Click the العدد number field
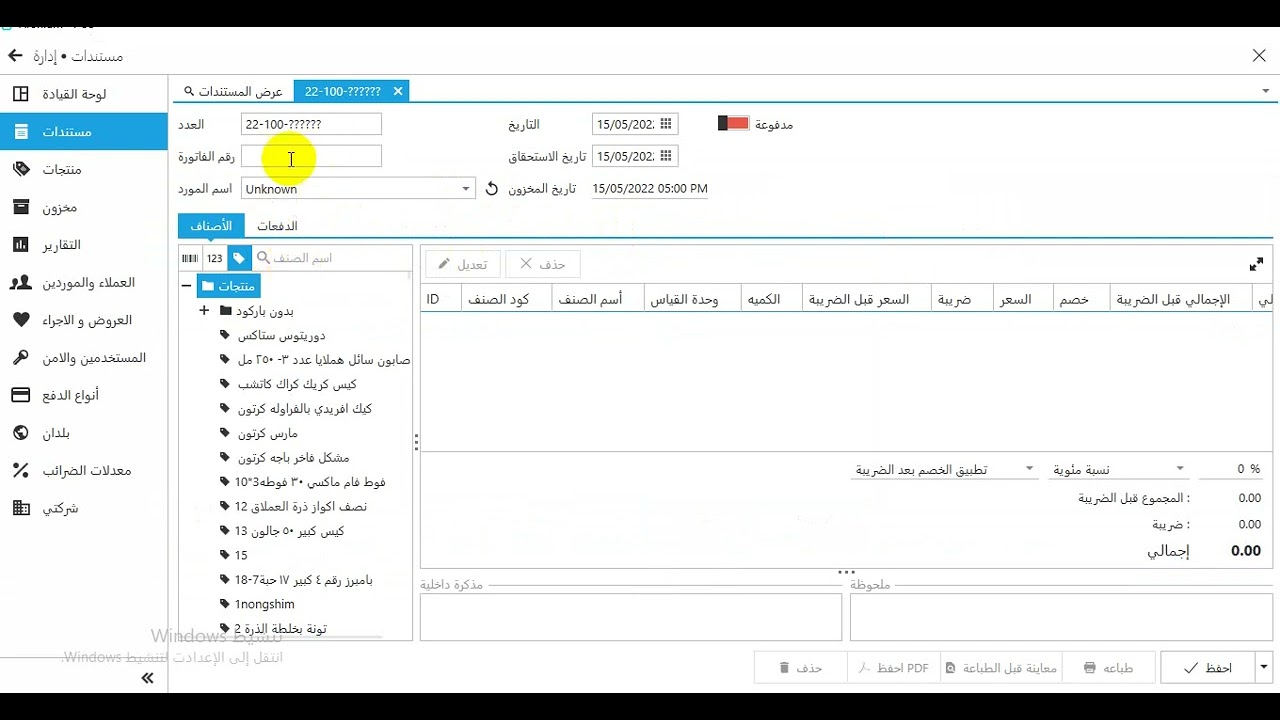1280x720 pixels. point(311,124)
